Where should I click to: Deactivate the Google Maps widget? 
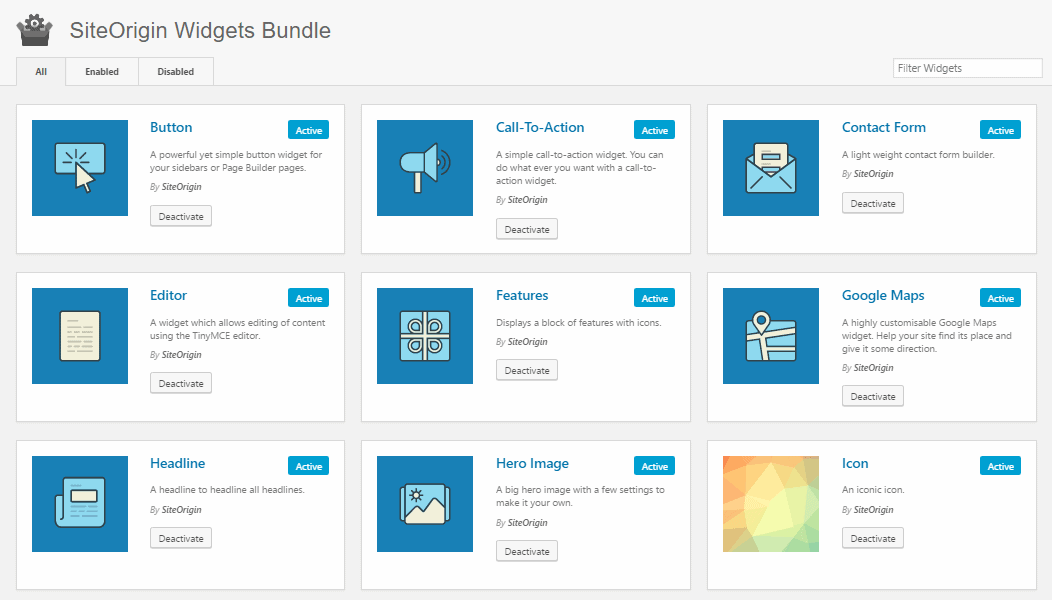coord(873,397)
